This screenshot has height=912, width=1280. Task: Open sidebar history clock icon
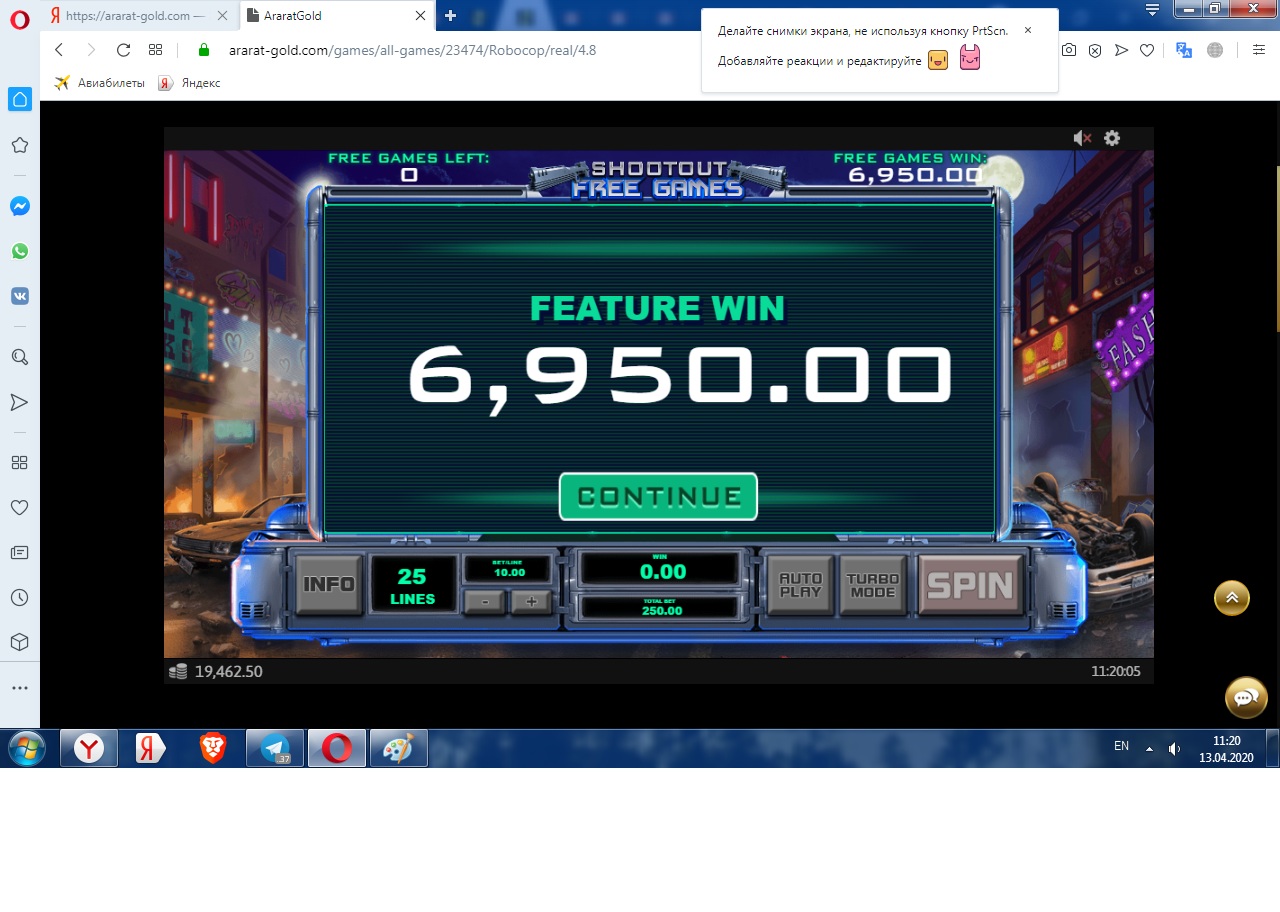tap(19, 597)
